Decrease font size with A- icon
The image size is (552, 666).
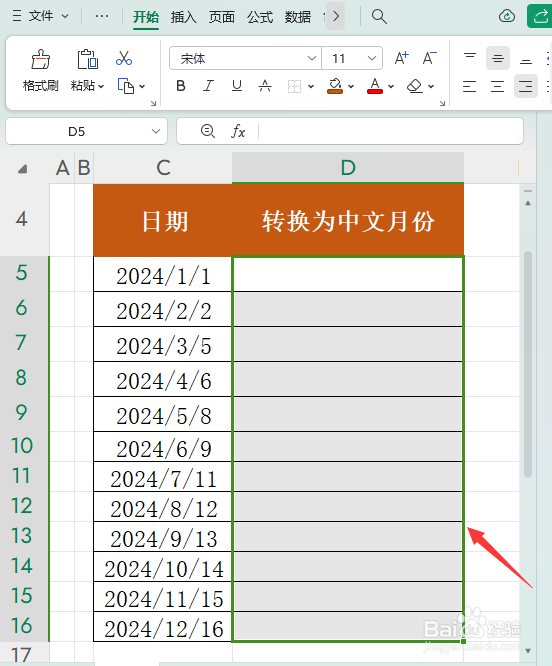pyautogui.click(x=429, y=58)
